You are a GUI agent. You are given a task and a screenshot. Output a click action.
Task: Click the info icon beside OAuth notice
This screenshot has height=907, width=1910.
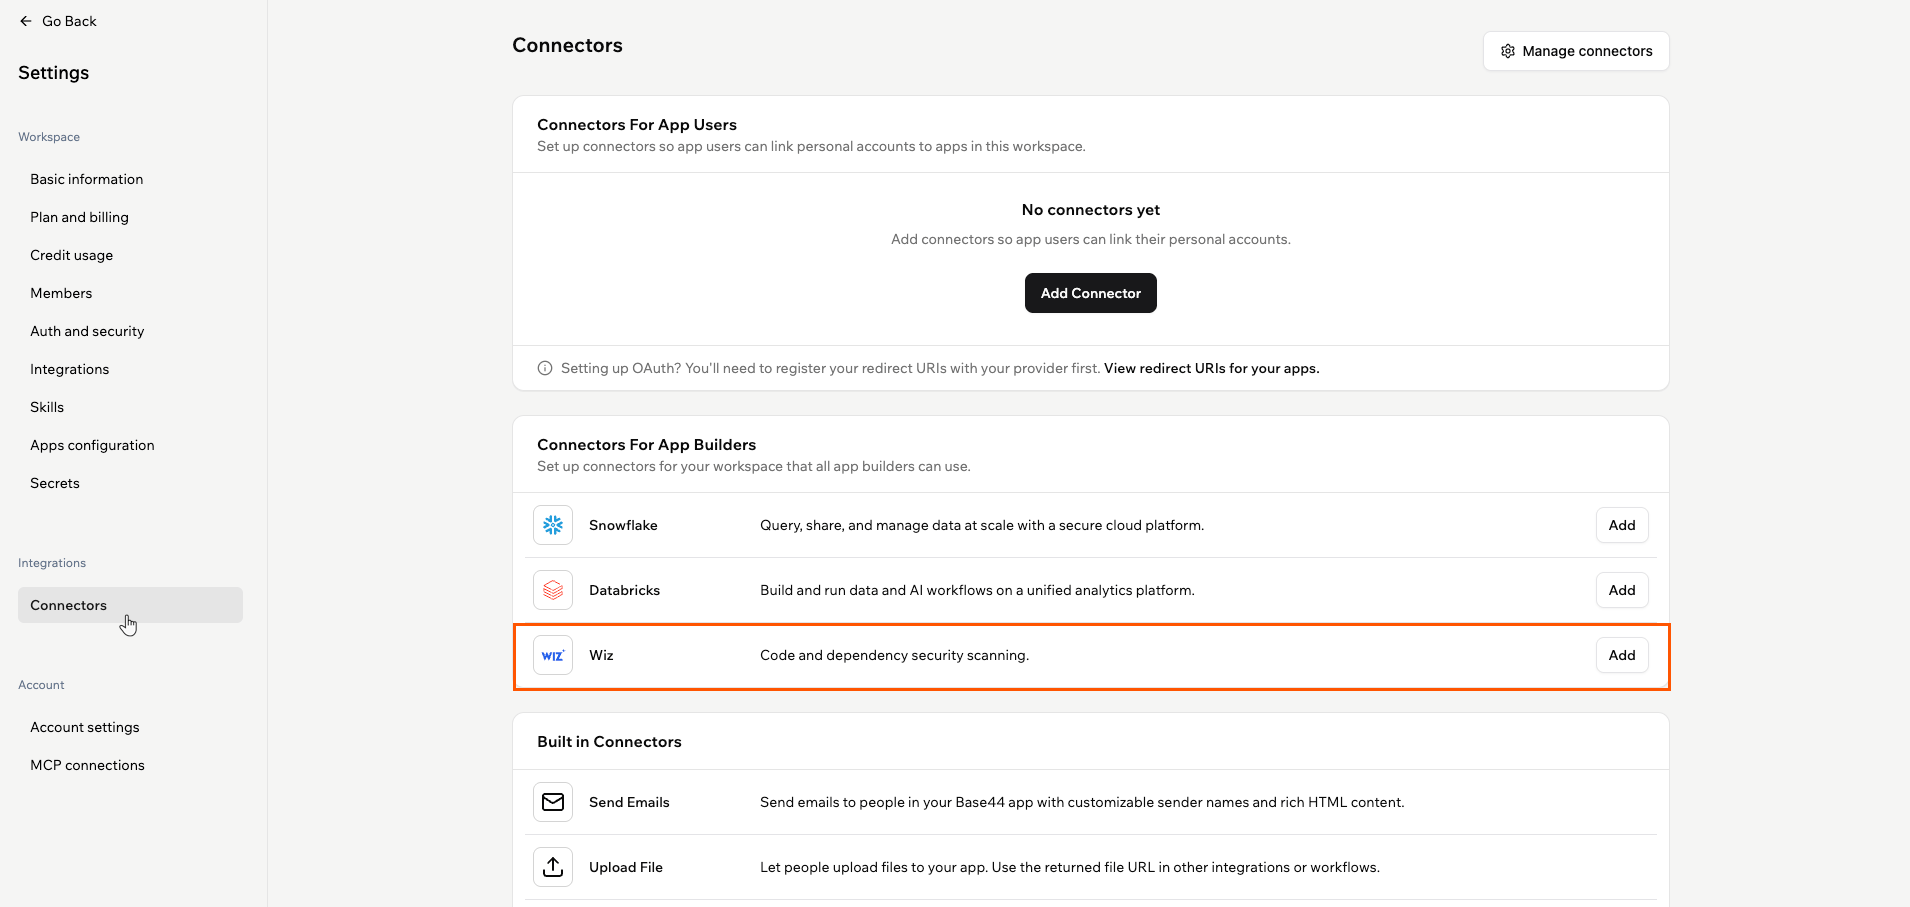[545, 368]
